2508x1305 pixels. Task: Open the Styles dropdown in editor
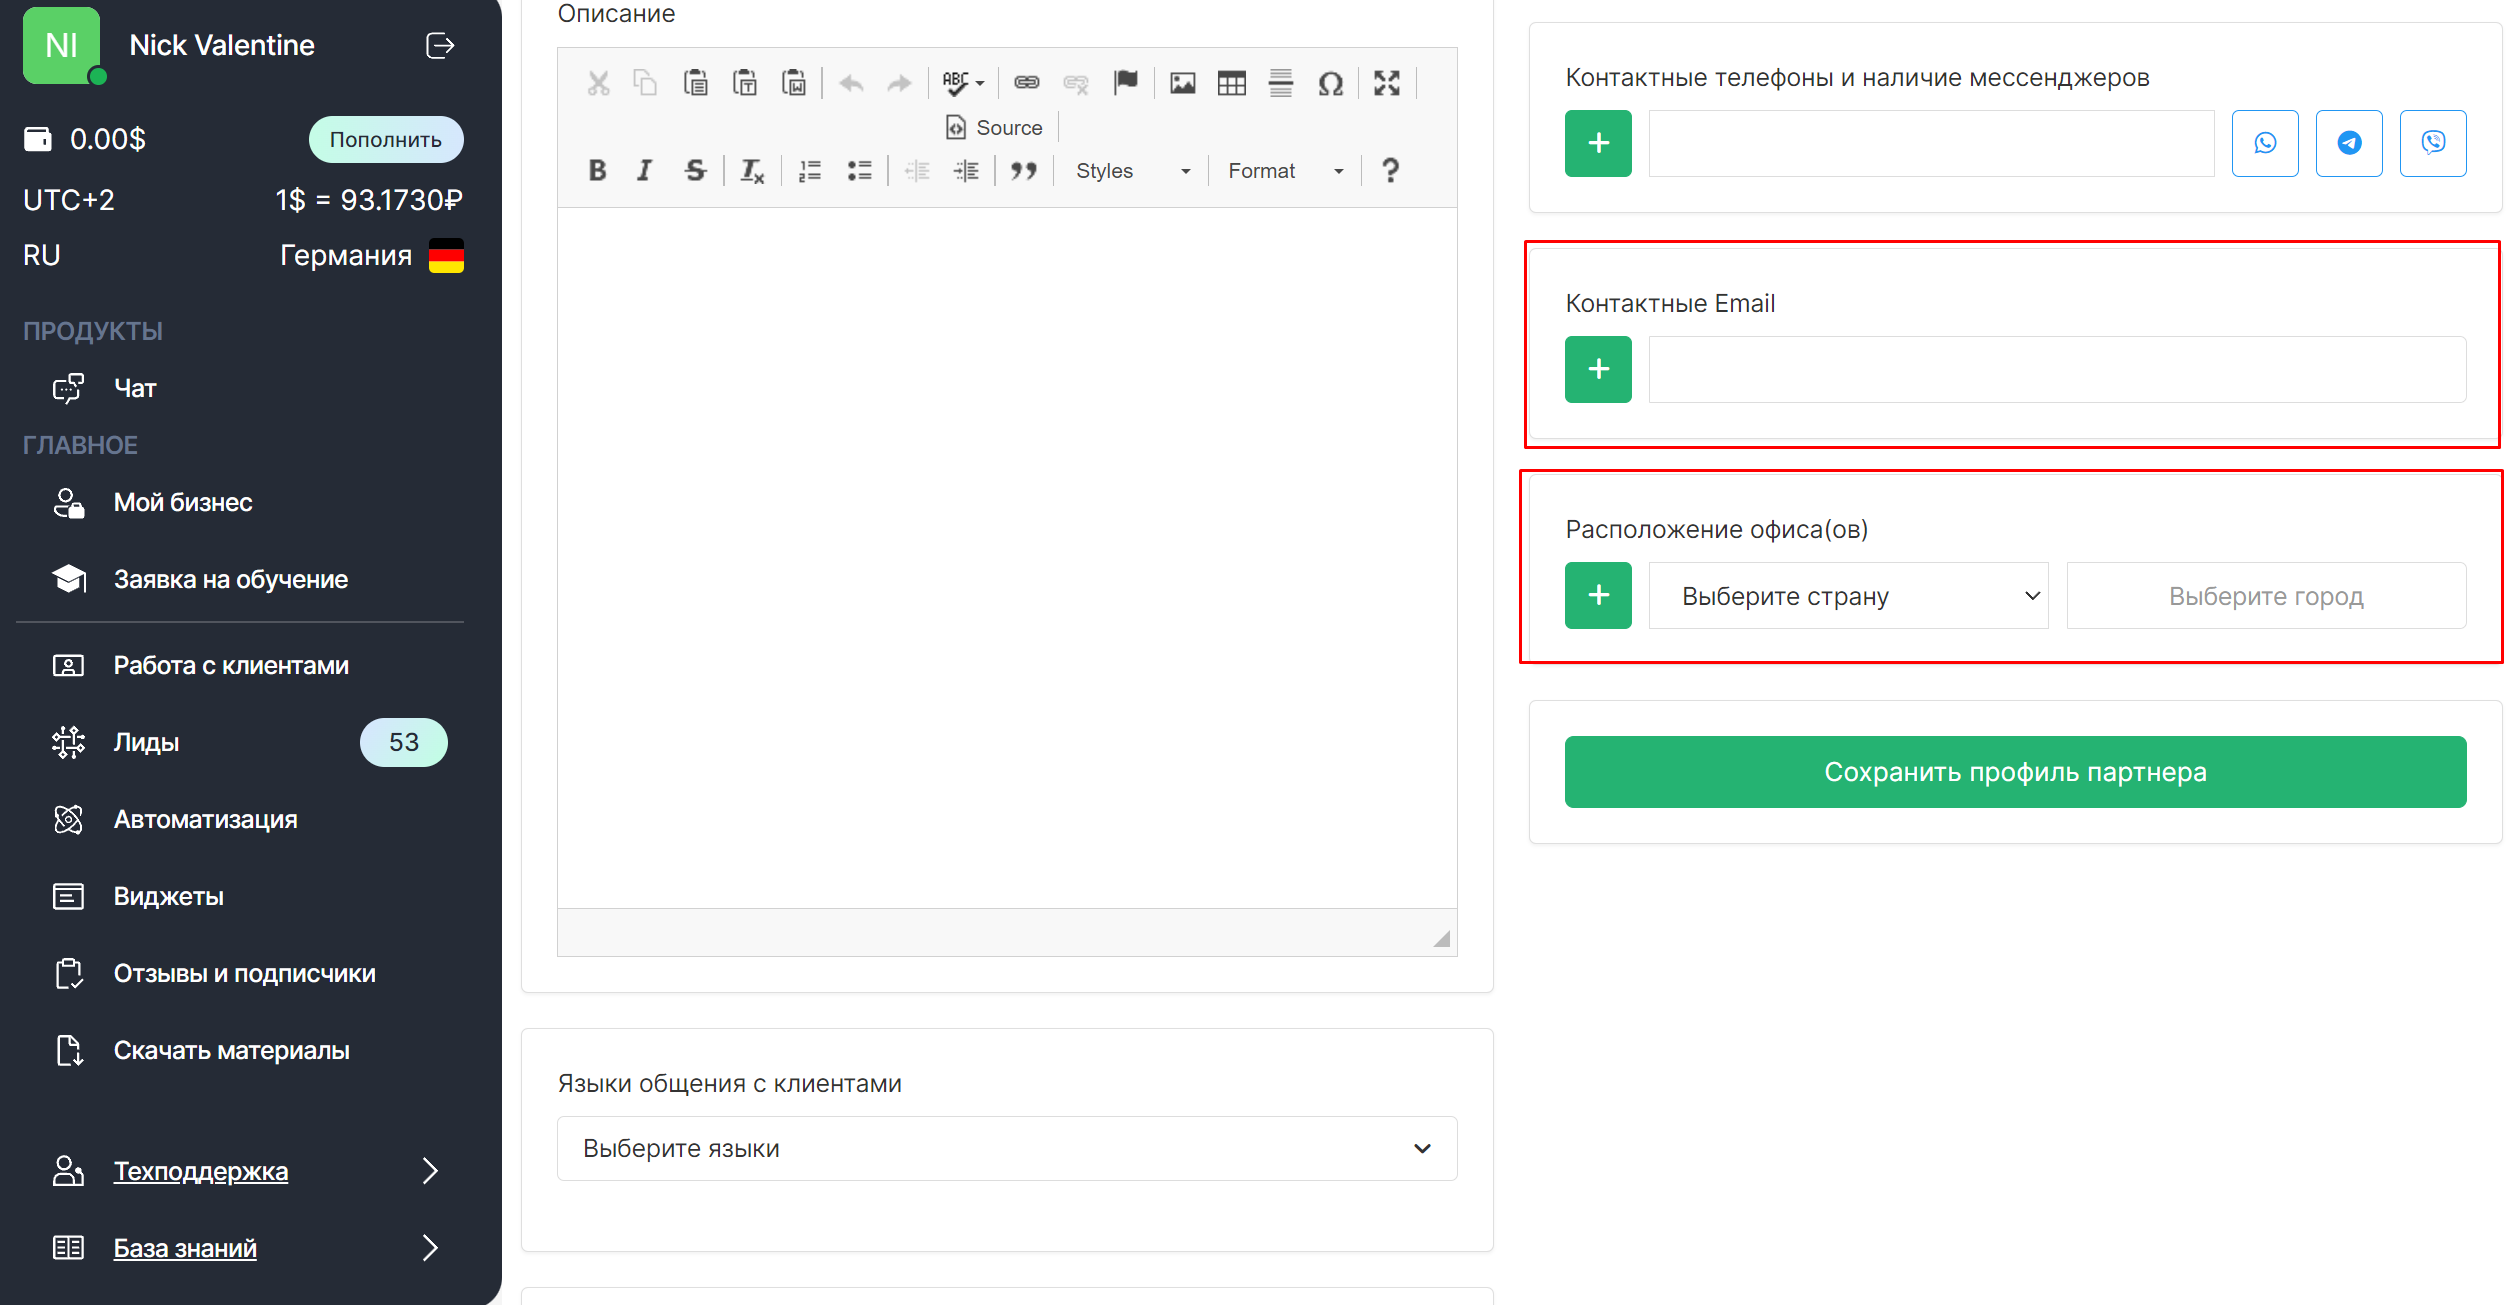coord(1131,171)
